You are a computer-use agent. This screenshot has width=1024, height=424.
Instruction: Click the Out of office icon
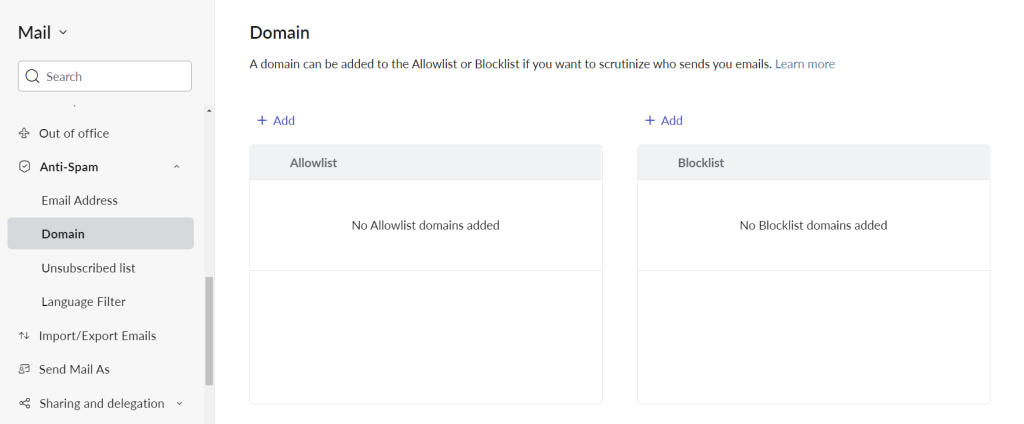tap(24, 133)
